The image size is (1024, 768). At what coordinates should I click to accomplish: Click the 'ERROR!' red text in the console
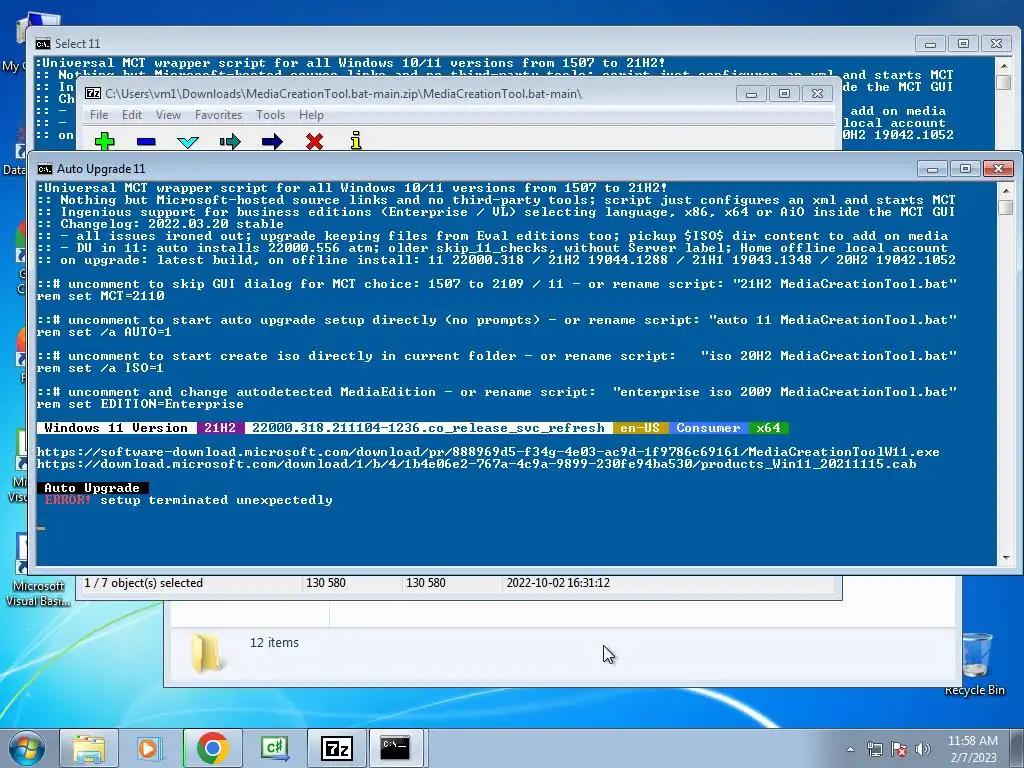click(68, 500)
